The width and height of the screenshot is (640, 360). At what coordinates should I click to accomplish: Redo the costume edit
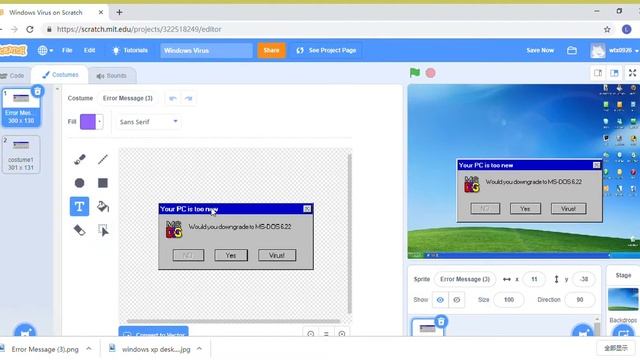188,98
